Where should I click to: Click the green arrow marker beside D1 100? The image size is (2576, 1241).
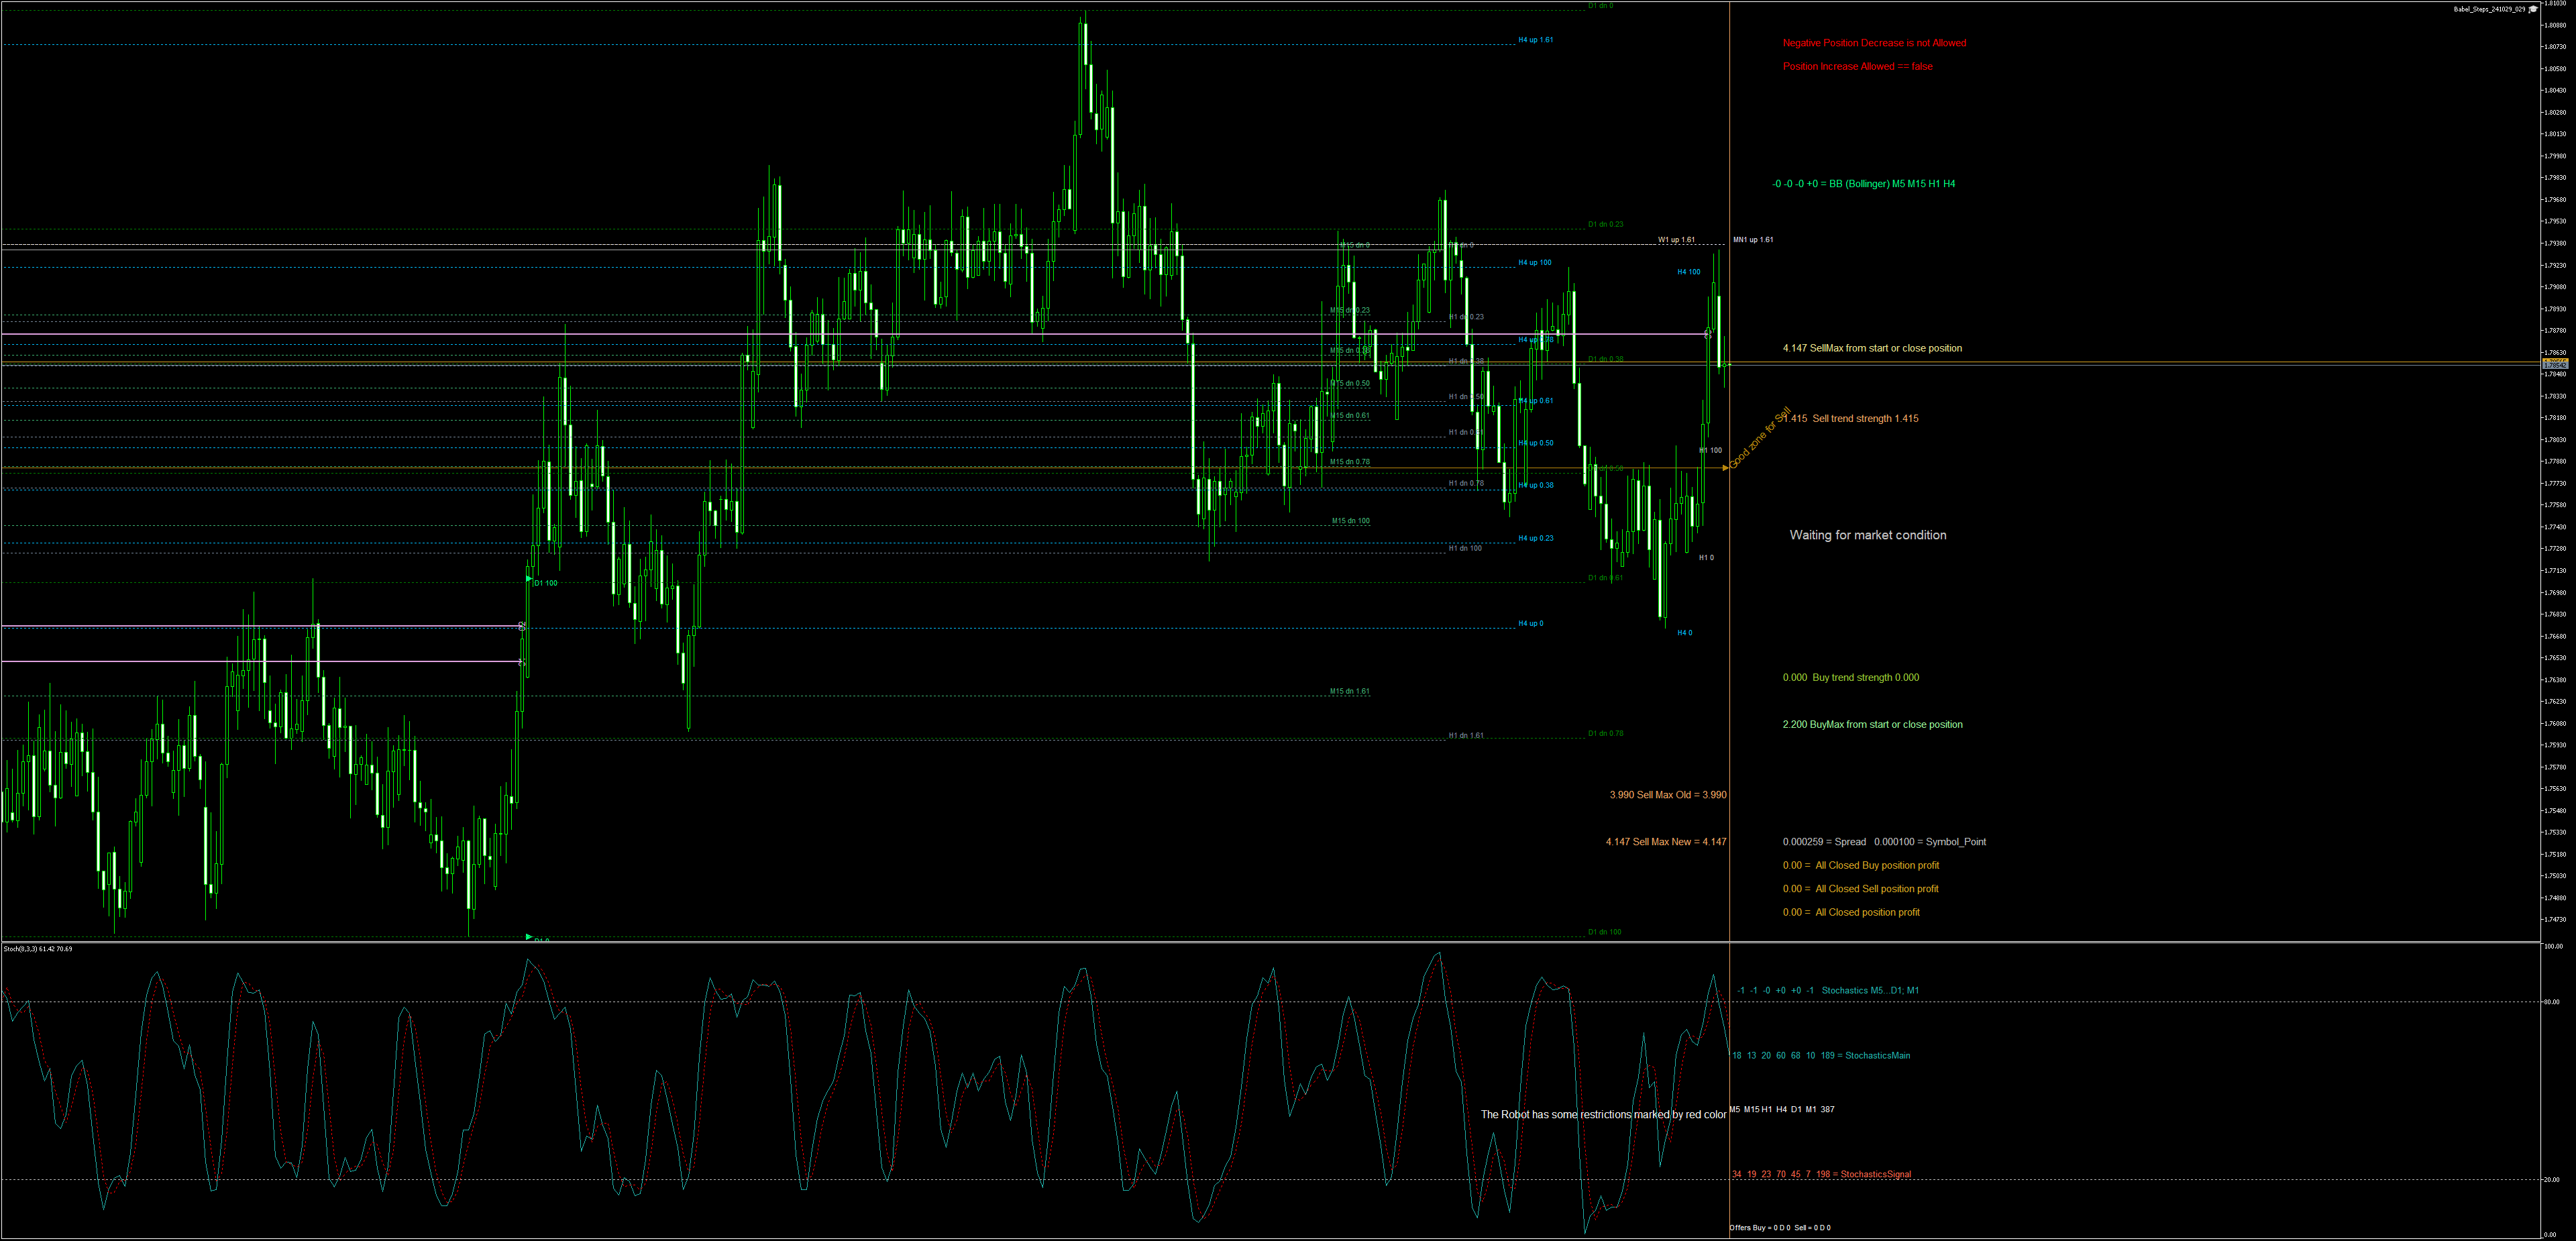(529, 578)
